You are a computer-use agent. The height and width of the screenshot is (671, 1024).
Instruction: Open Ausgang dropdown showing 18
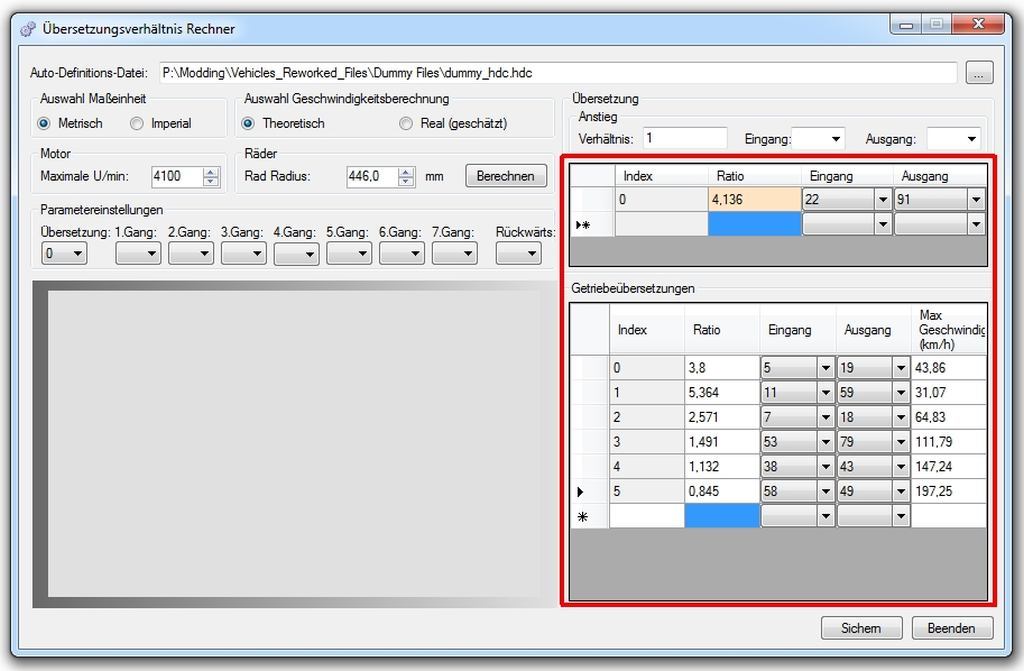point(901,417)
